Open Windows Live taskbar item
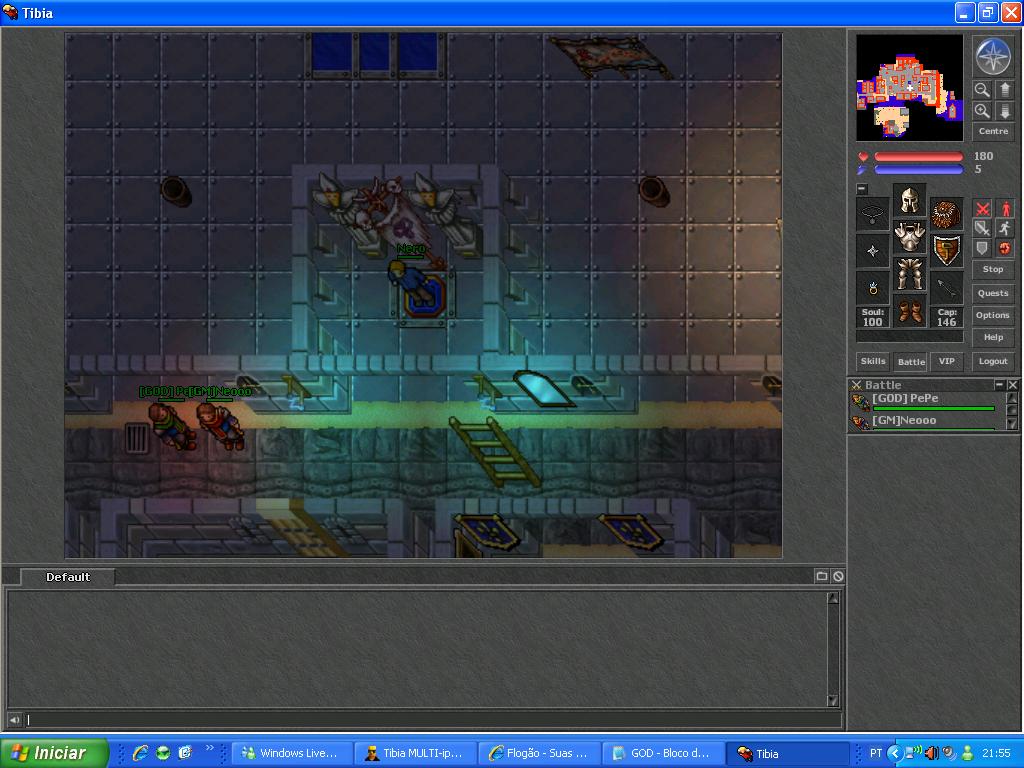Screen dimensions: 1024x768 290,753
